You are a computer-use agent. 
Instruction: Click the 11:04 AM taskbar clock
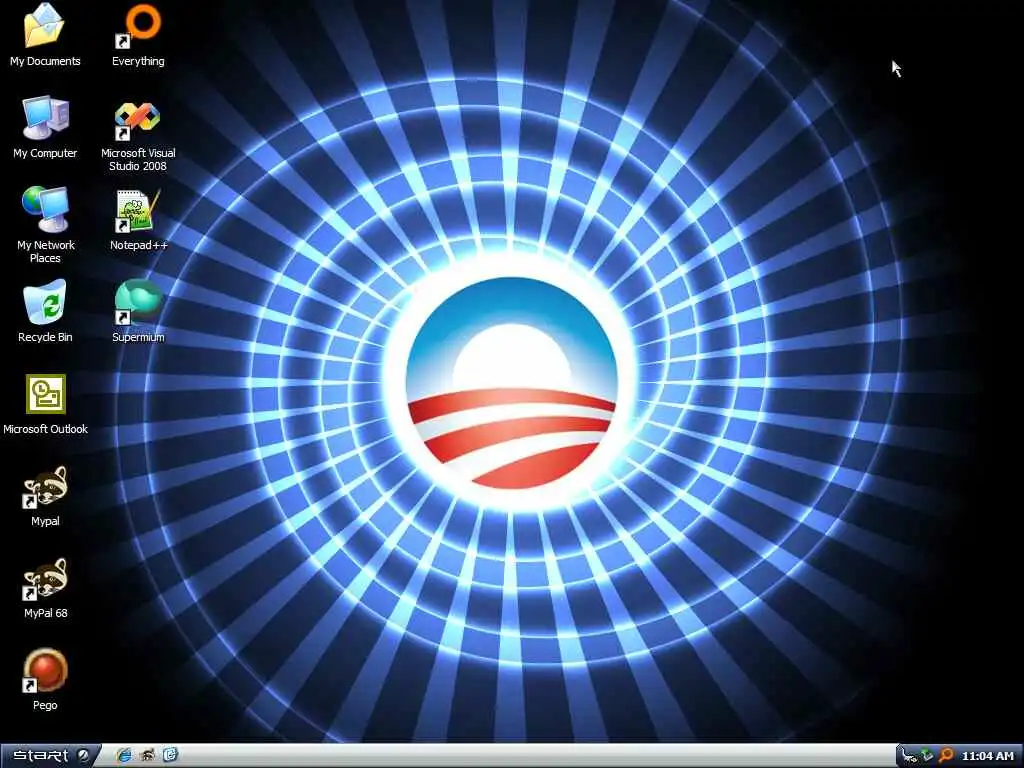[x=987, y=756]
